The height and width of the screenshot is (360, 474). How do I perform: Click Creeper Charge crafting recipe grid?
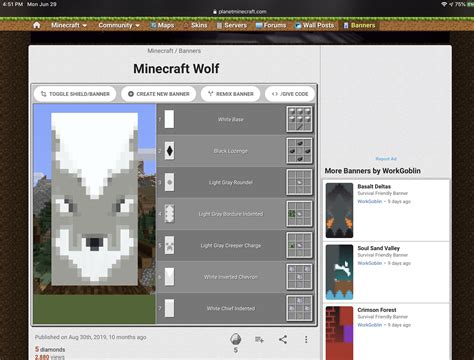pos(299,245)
